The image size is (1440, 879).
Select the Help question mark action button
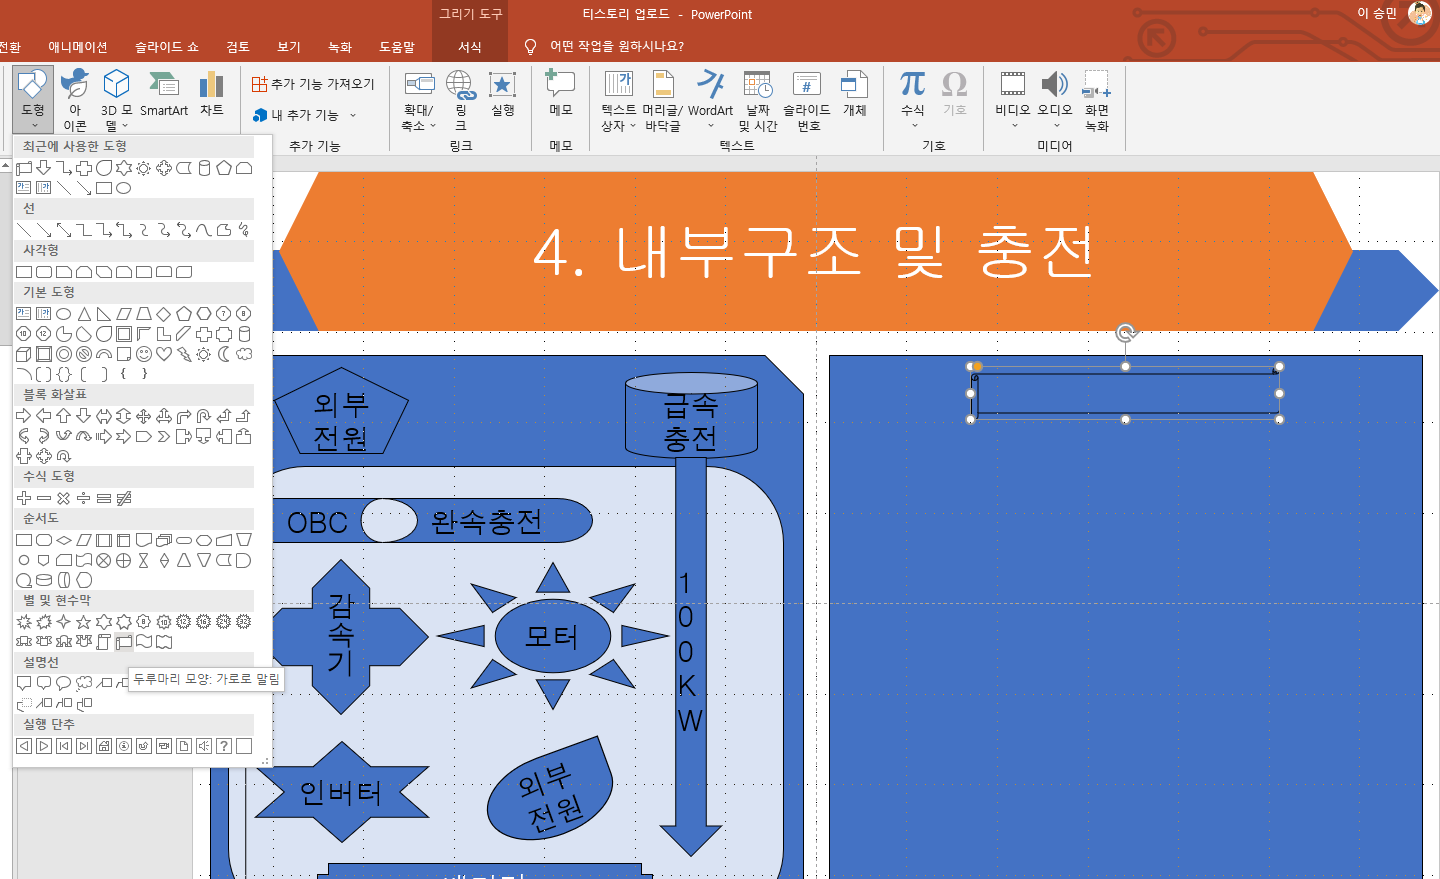point(224,746)
